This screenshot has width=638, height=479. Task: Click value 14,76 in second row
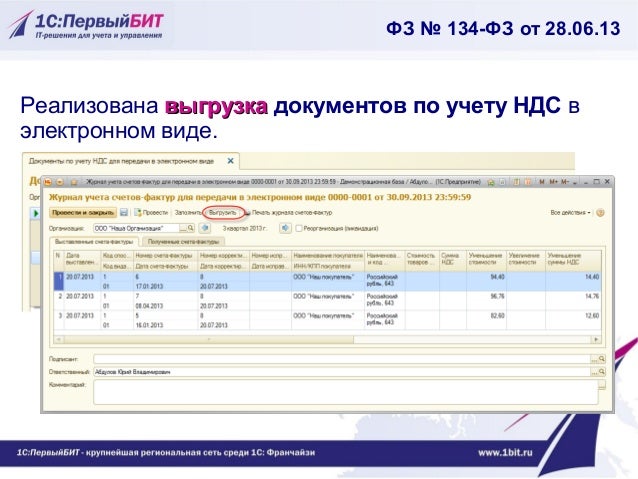(592, 296)
